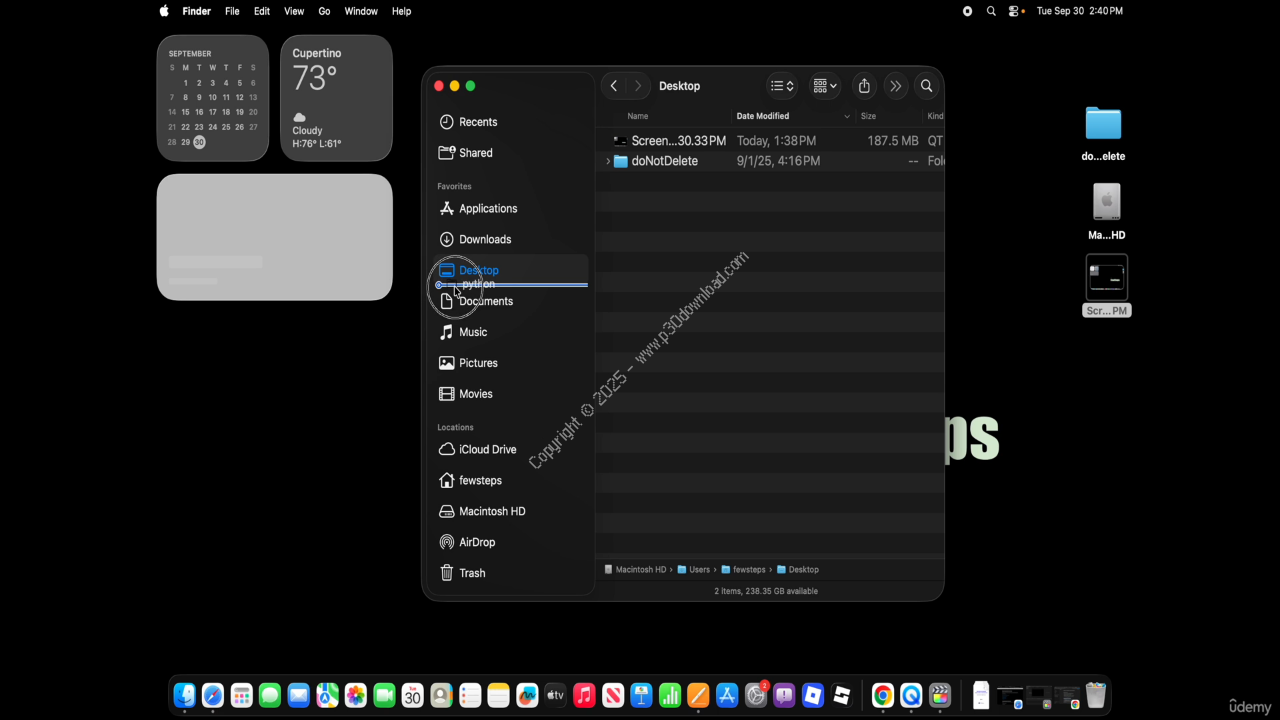1280x720 pixels.
Task: Open the group-by grid dropdown
Action: click(x=825, y=86)
